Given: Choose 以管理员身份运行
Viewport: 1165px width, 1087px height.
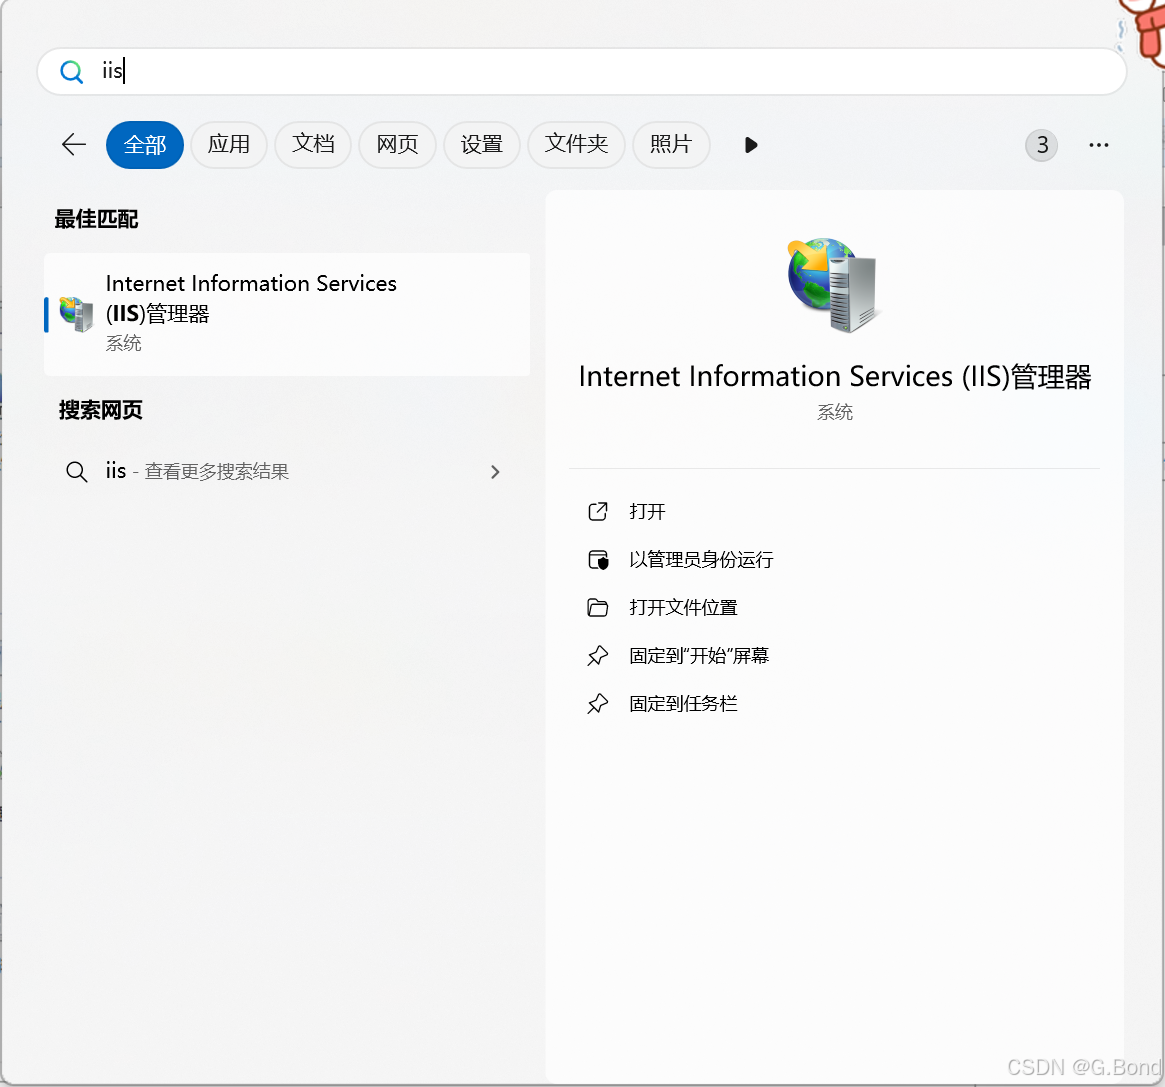Looking at the screenshot, I should (701, 559).
